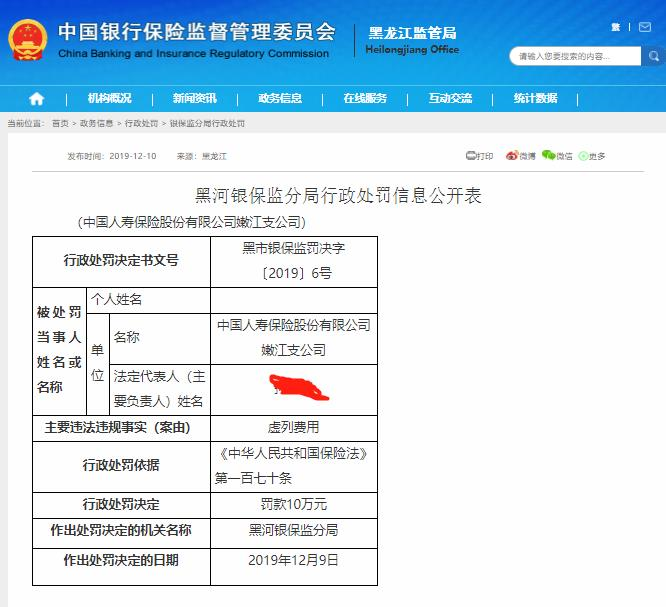The width and height of the screenshot is (666, 607).
Task: Click 名称 label cell in table
Action: pyautogui.click(x=160, y=339)
